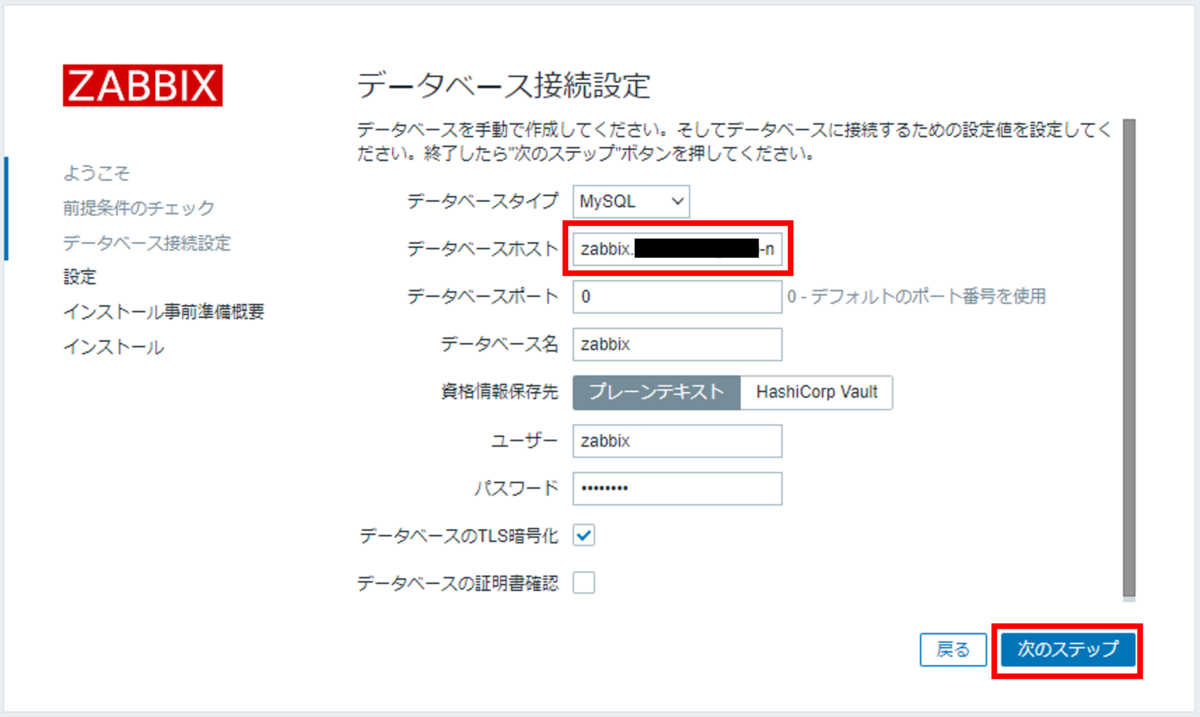Select the プレーンテキスト credentials option
Viewport: 1200px width, 717px height.
[x=656, y=393]
